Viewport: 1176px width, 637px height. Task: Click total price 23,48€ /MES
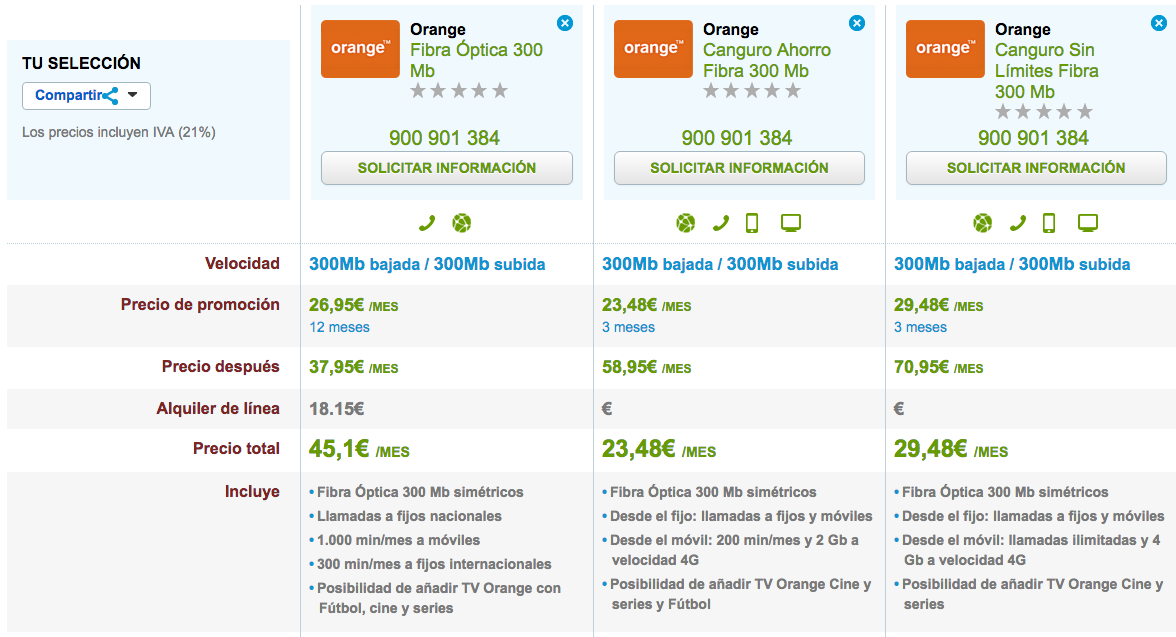658,449
